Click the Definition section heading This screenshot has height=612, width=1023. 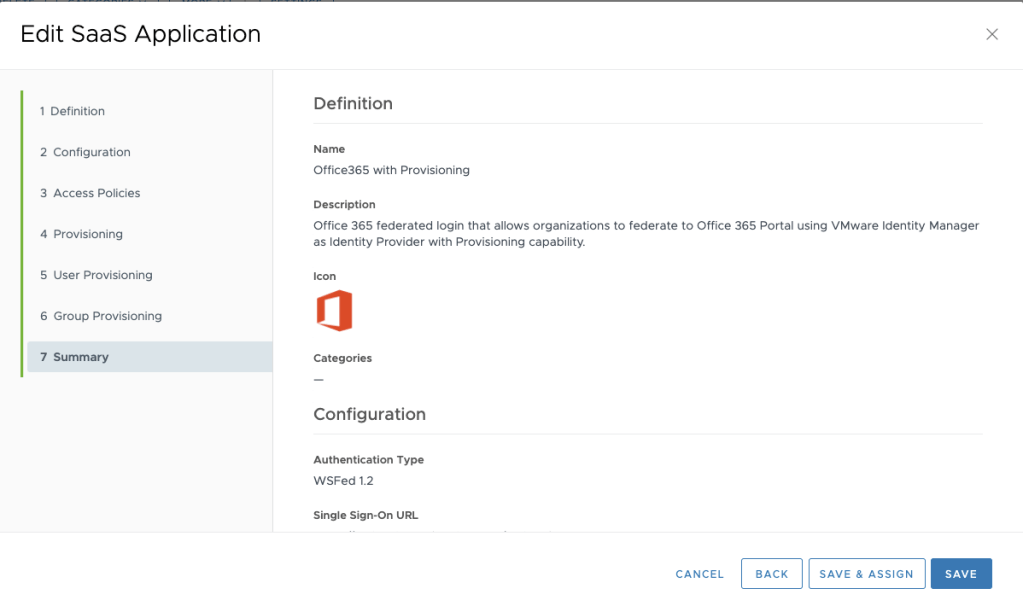tap(353, 104)
